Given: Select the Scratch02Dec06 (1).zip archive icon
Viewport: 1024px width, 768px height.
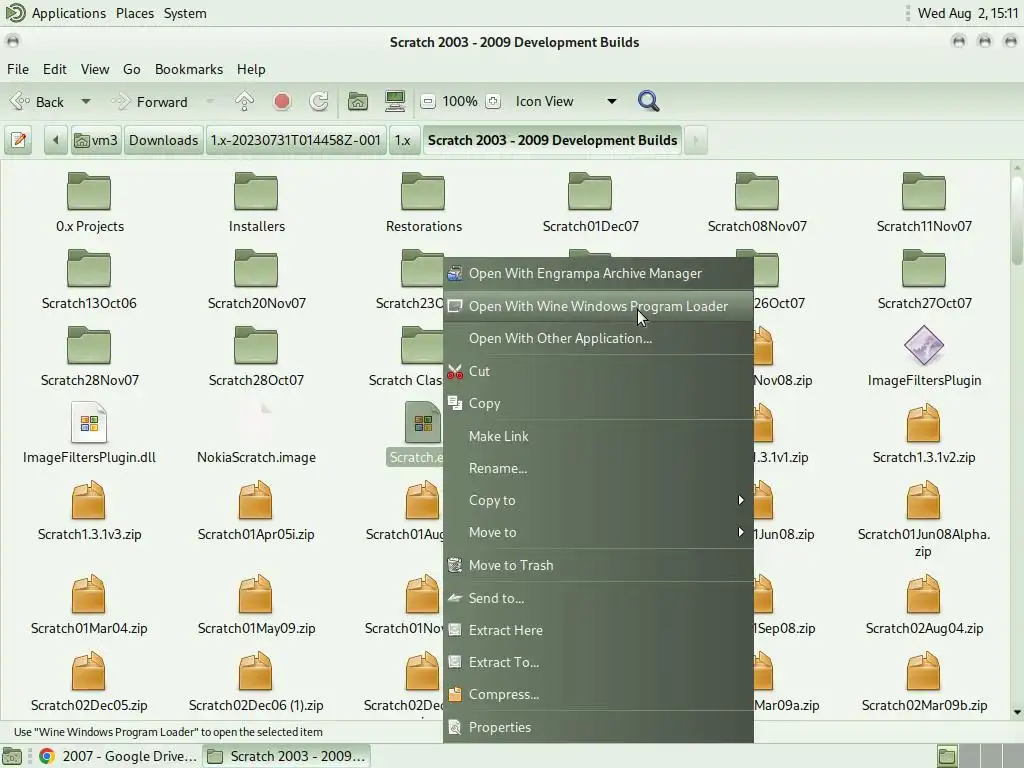Looking at the screenshot, I should point(256,671).
